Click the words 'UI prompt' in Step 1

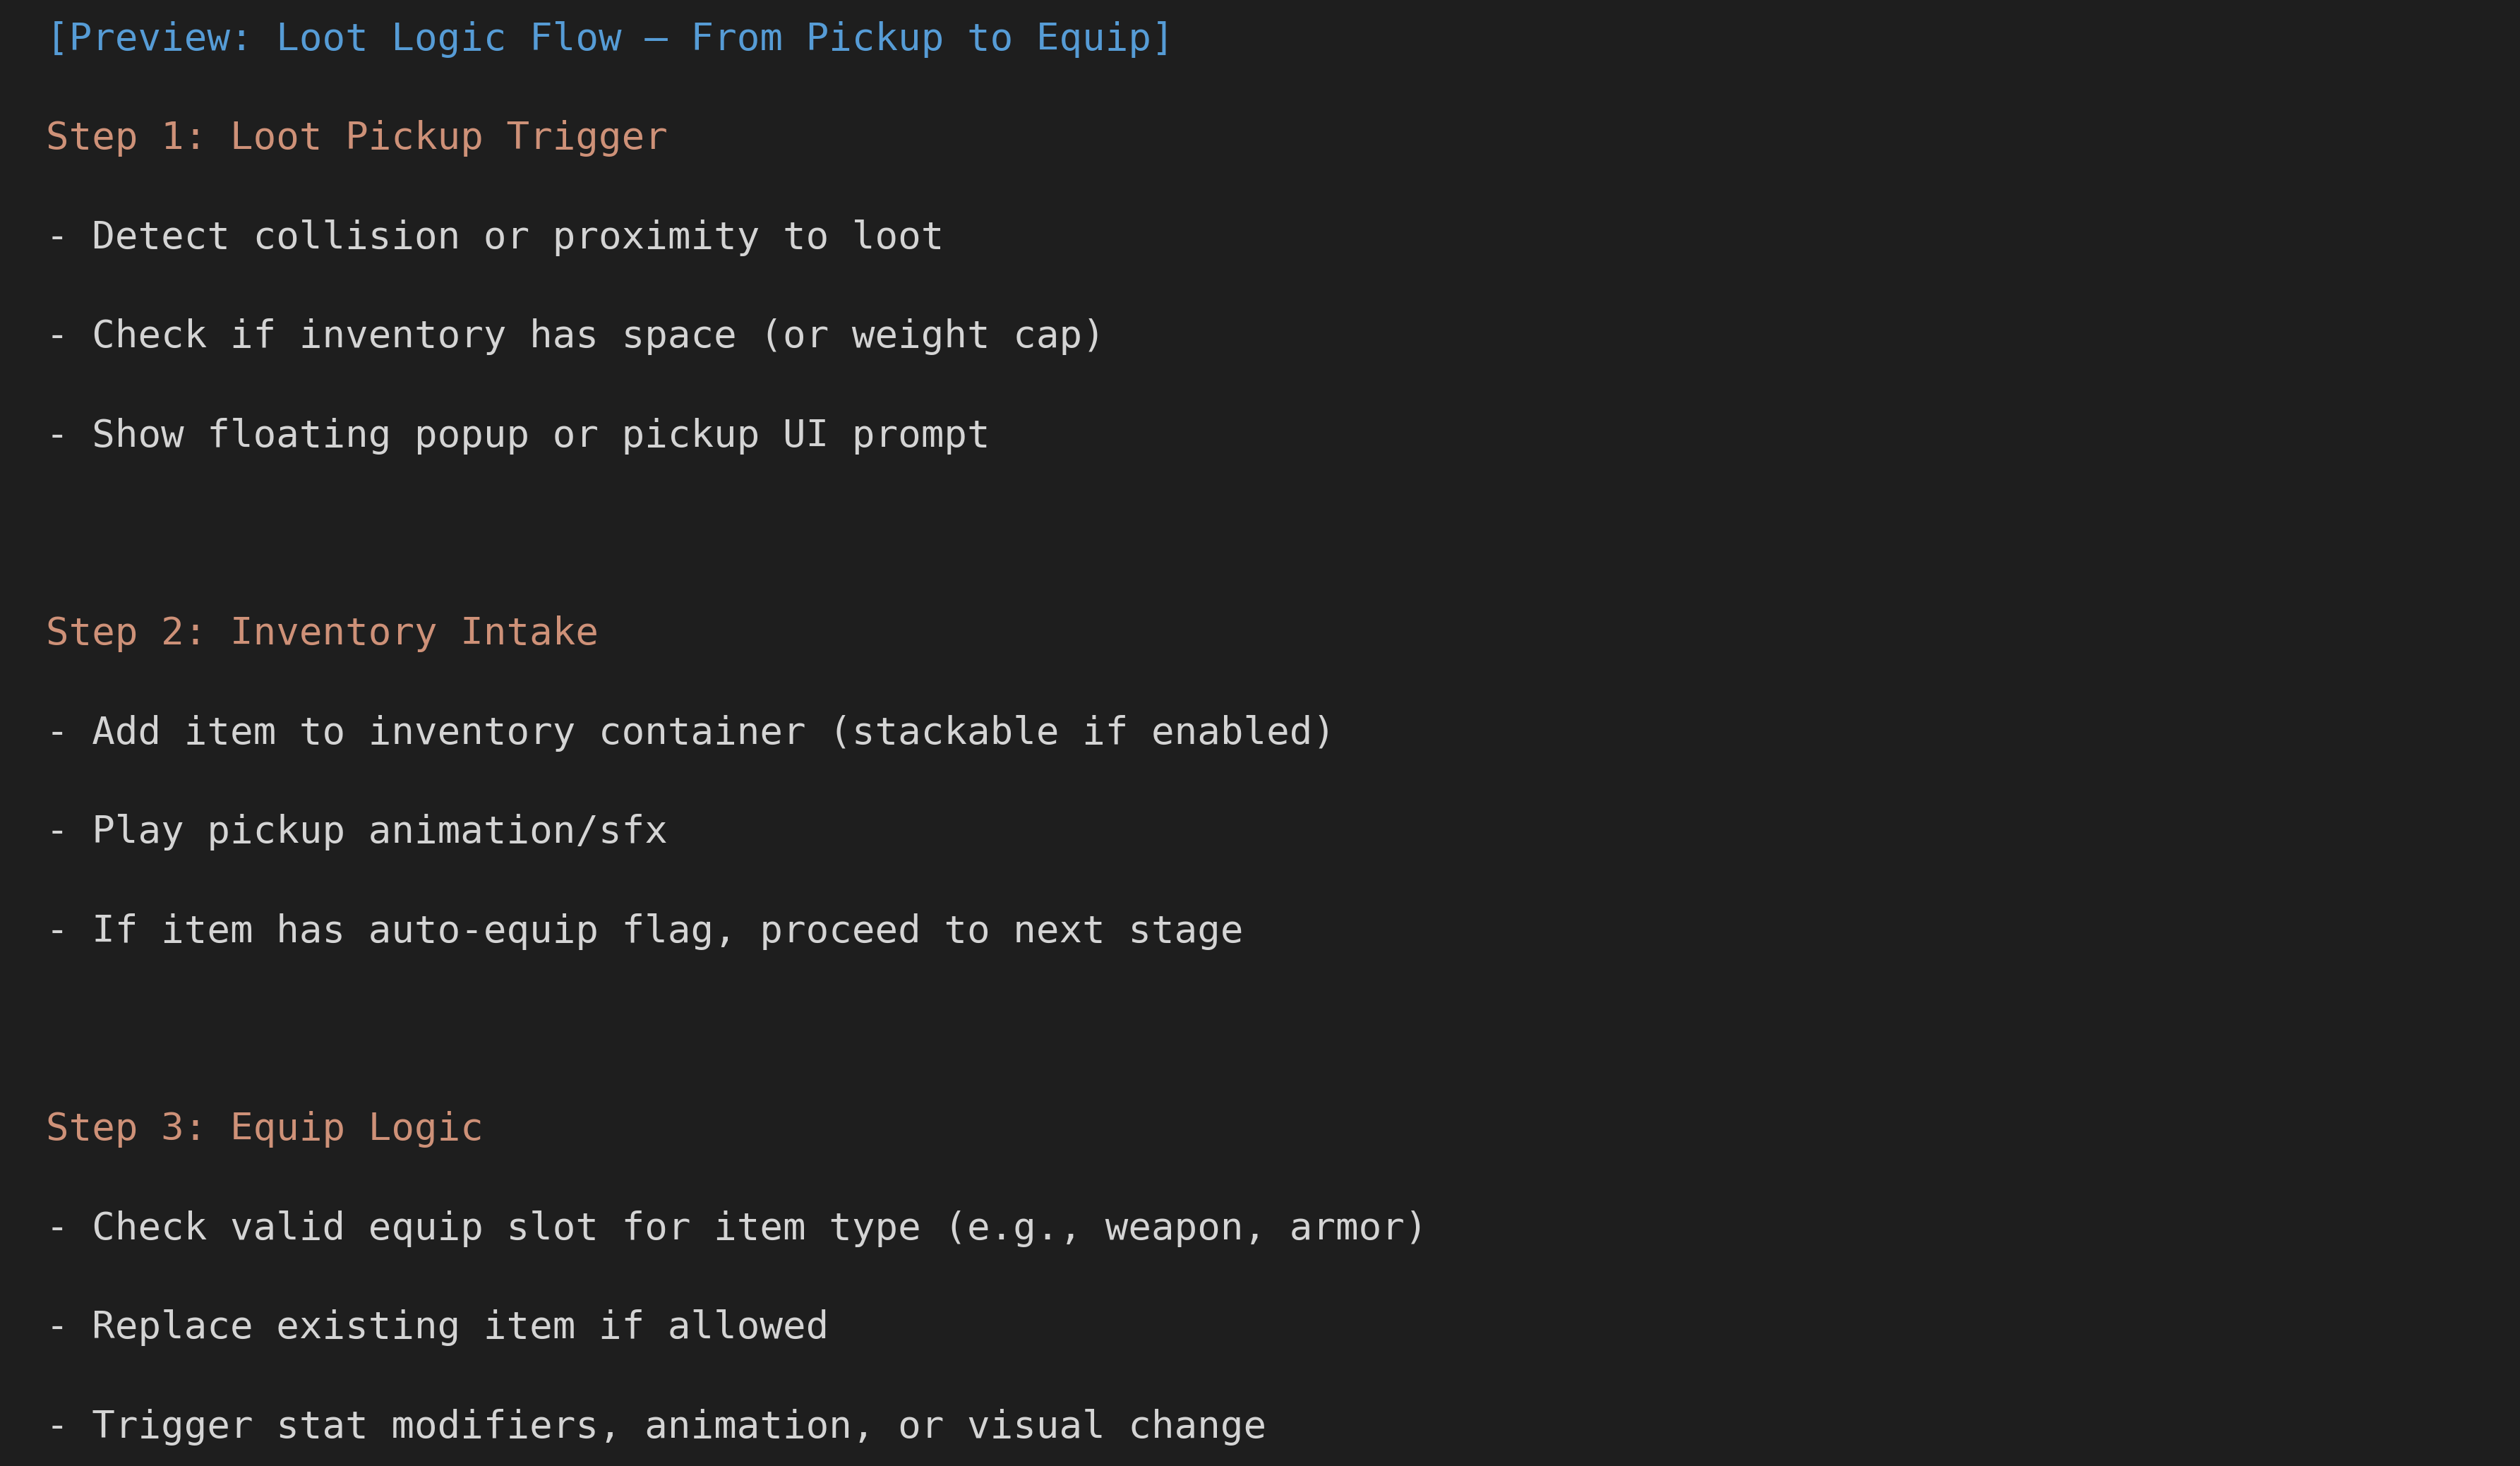[x=886, y=434]
